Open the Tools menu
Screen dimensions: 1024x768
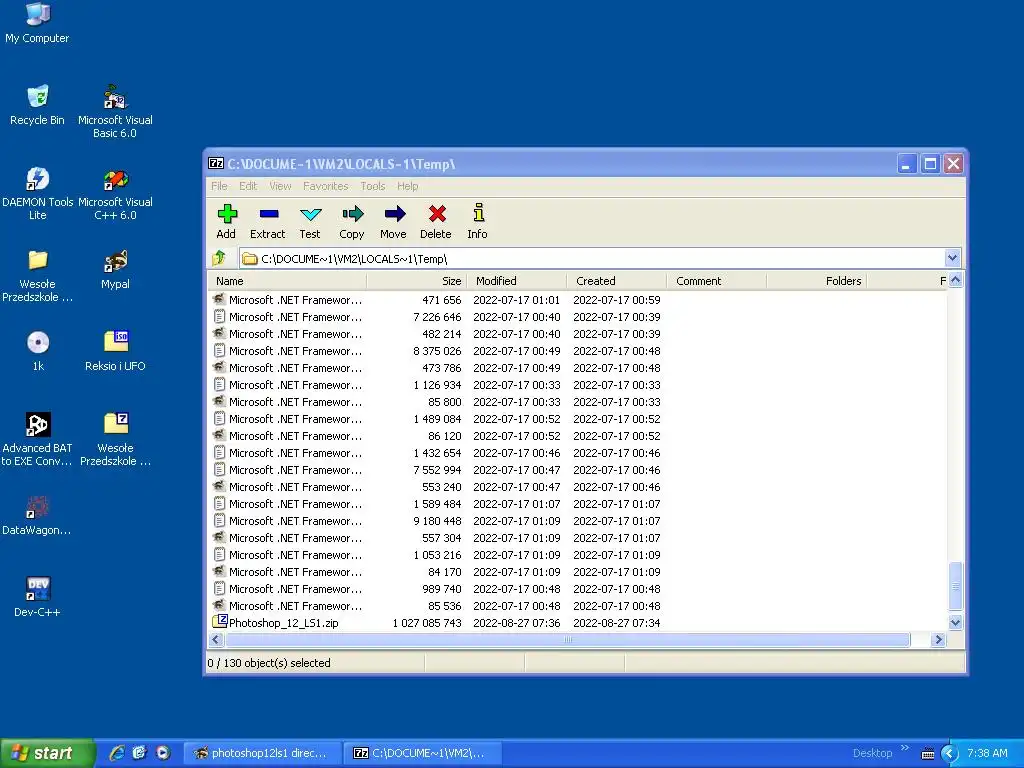click(373, 186)
